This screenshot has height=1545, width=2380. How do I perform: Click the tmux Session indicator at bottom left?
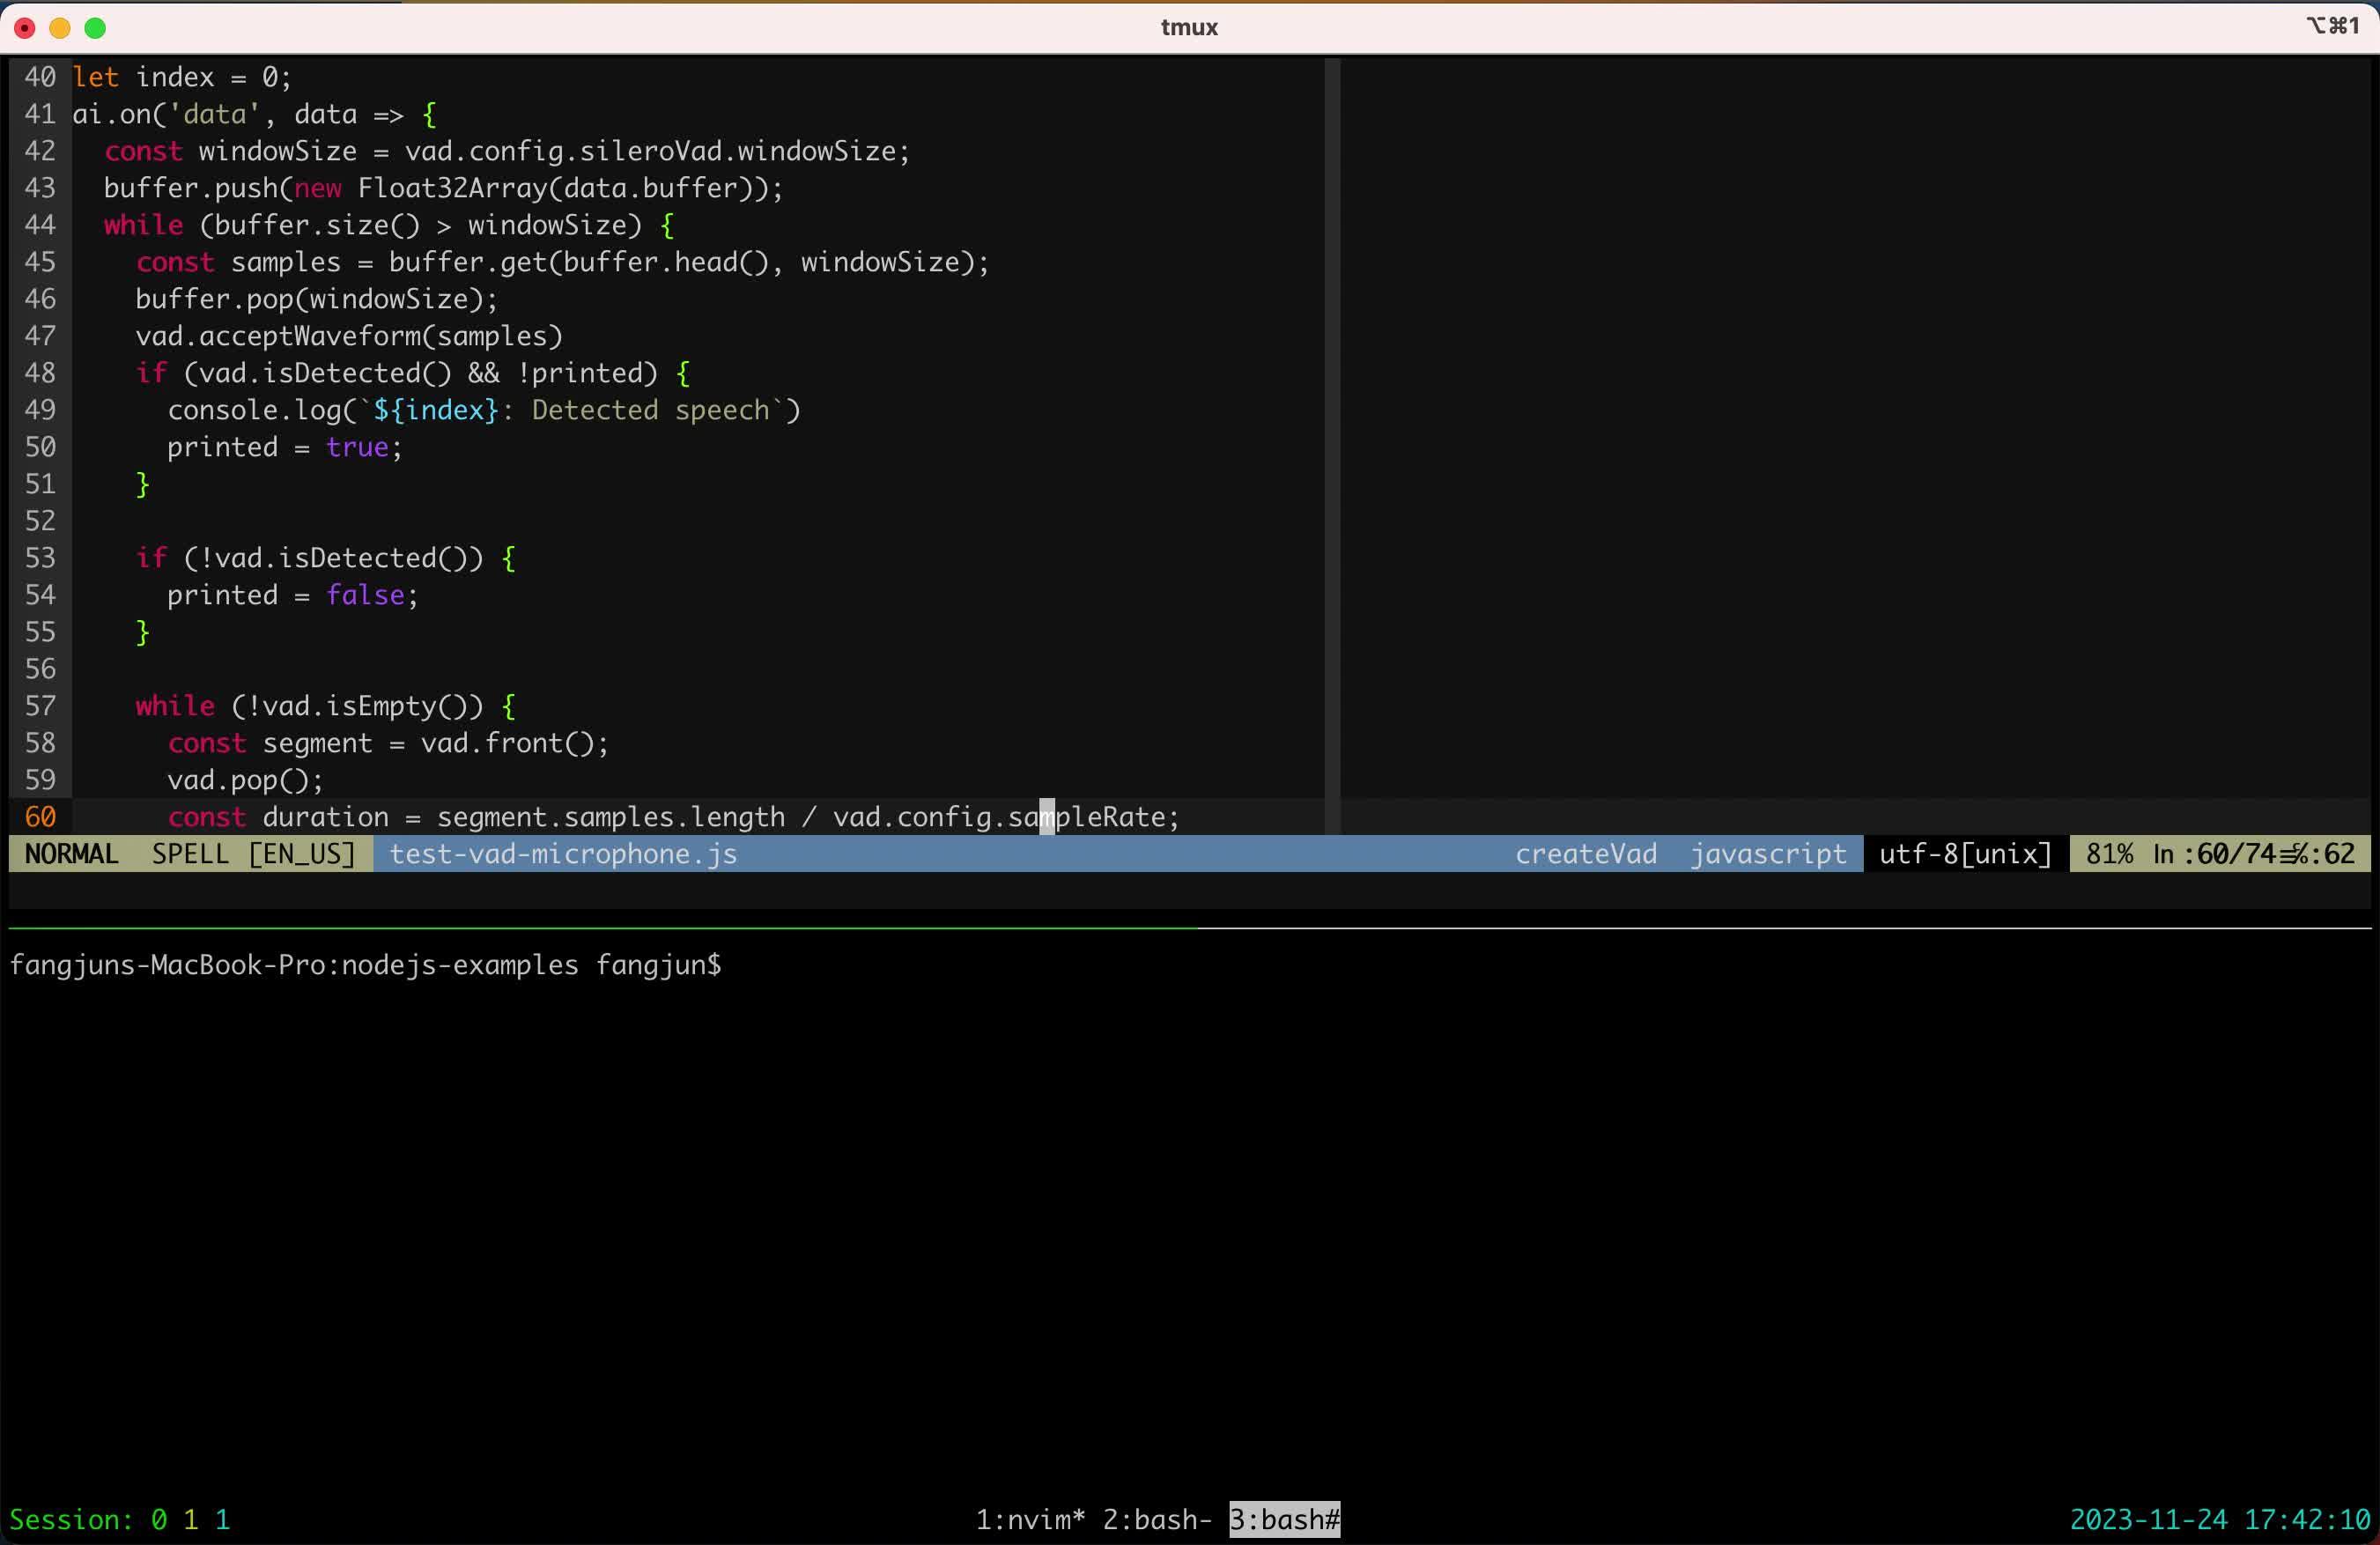coord(119,1519)
